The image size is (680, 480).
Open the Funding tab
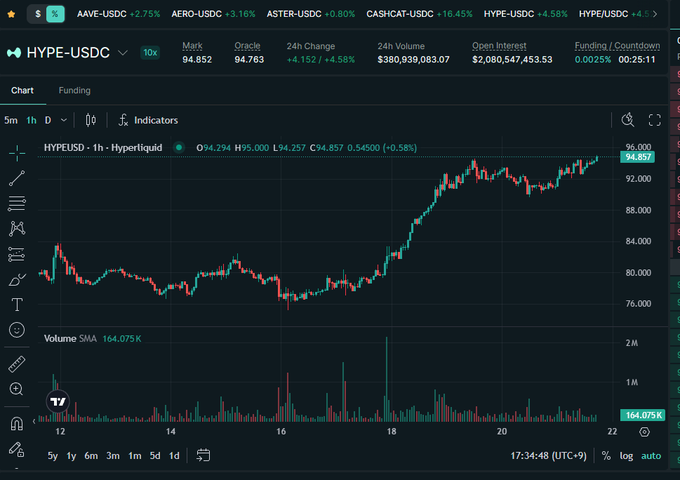(75, 90)
